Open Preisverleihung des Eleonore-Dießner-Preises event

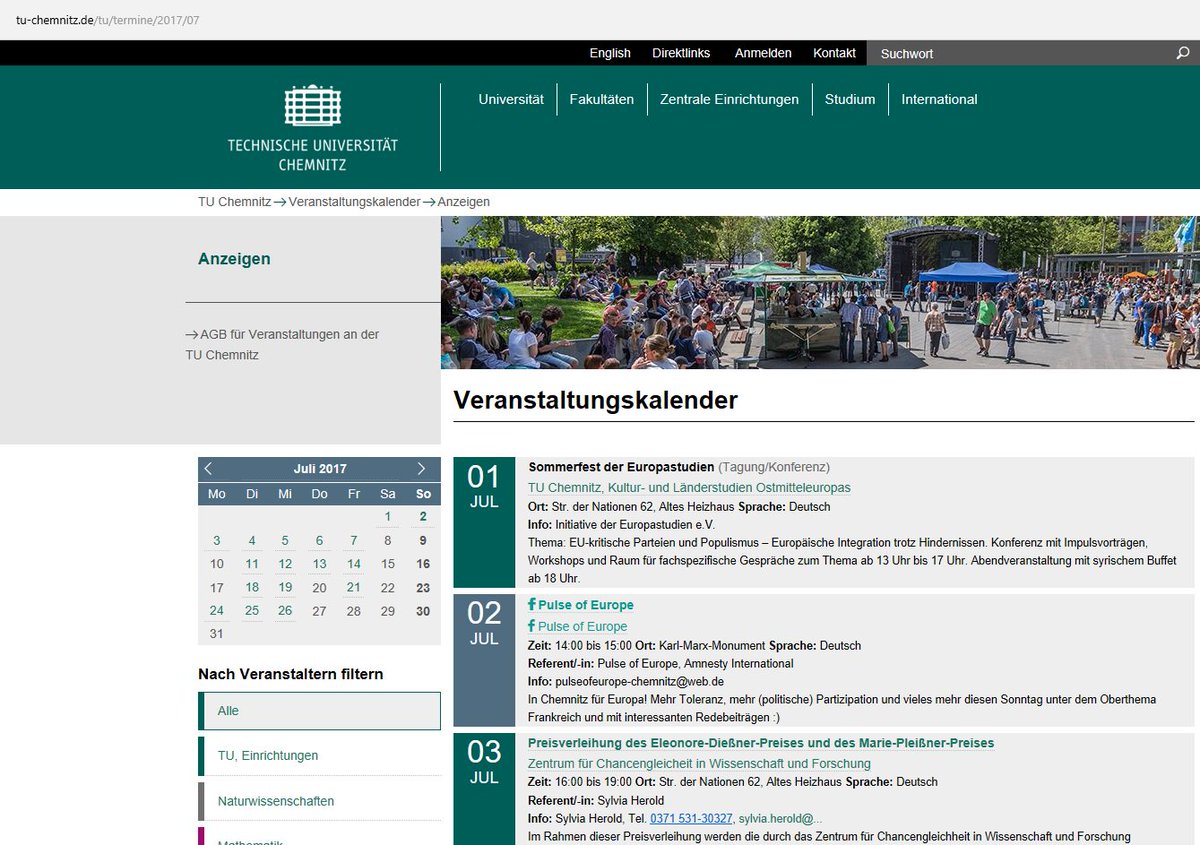(761, 743)
